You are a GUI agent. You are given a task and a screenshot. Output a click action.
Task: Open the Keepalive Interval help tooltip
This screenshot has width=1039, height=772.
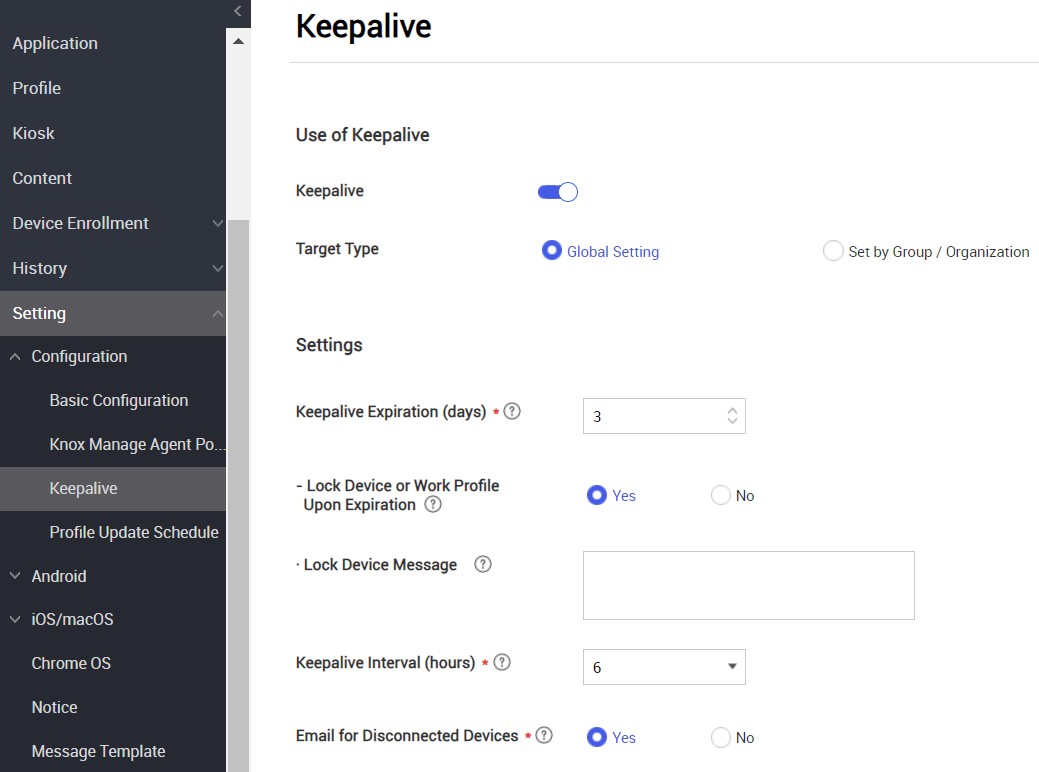click(502, 662)
